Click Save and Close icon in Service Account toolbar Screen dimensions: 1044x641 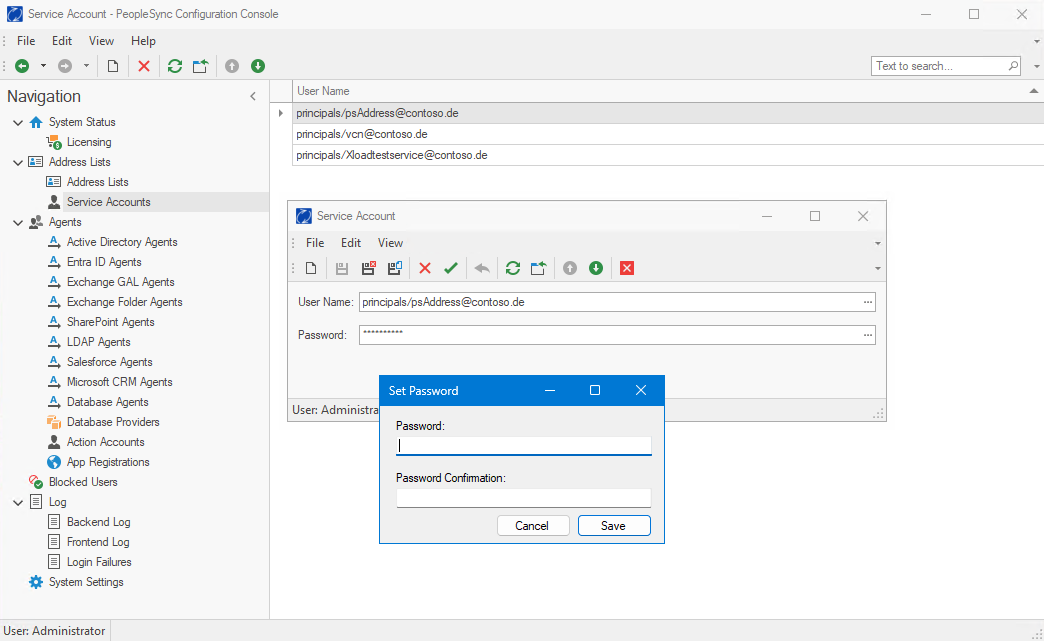(x=368, y=268)
